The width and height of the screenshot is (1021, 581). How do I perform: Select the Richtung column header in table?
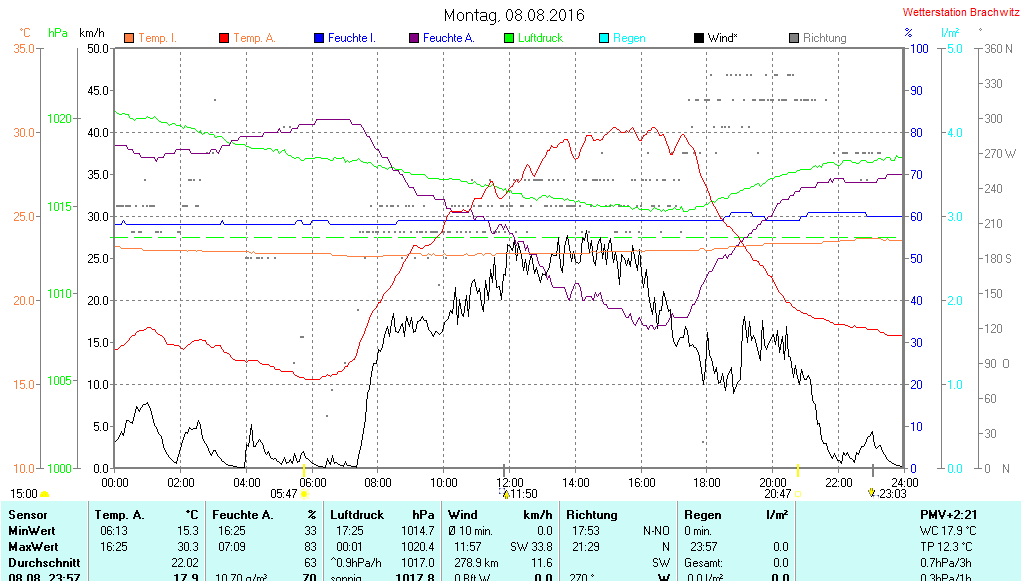click(x=591, y=514)
